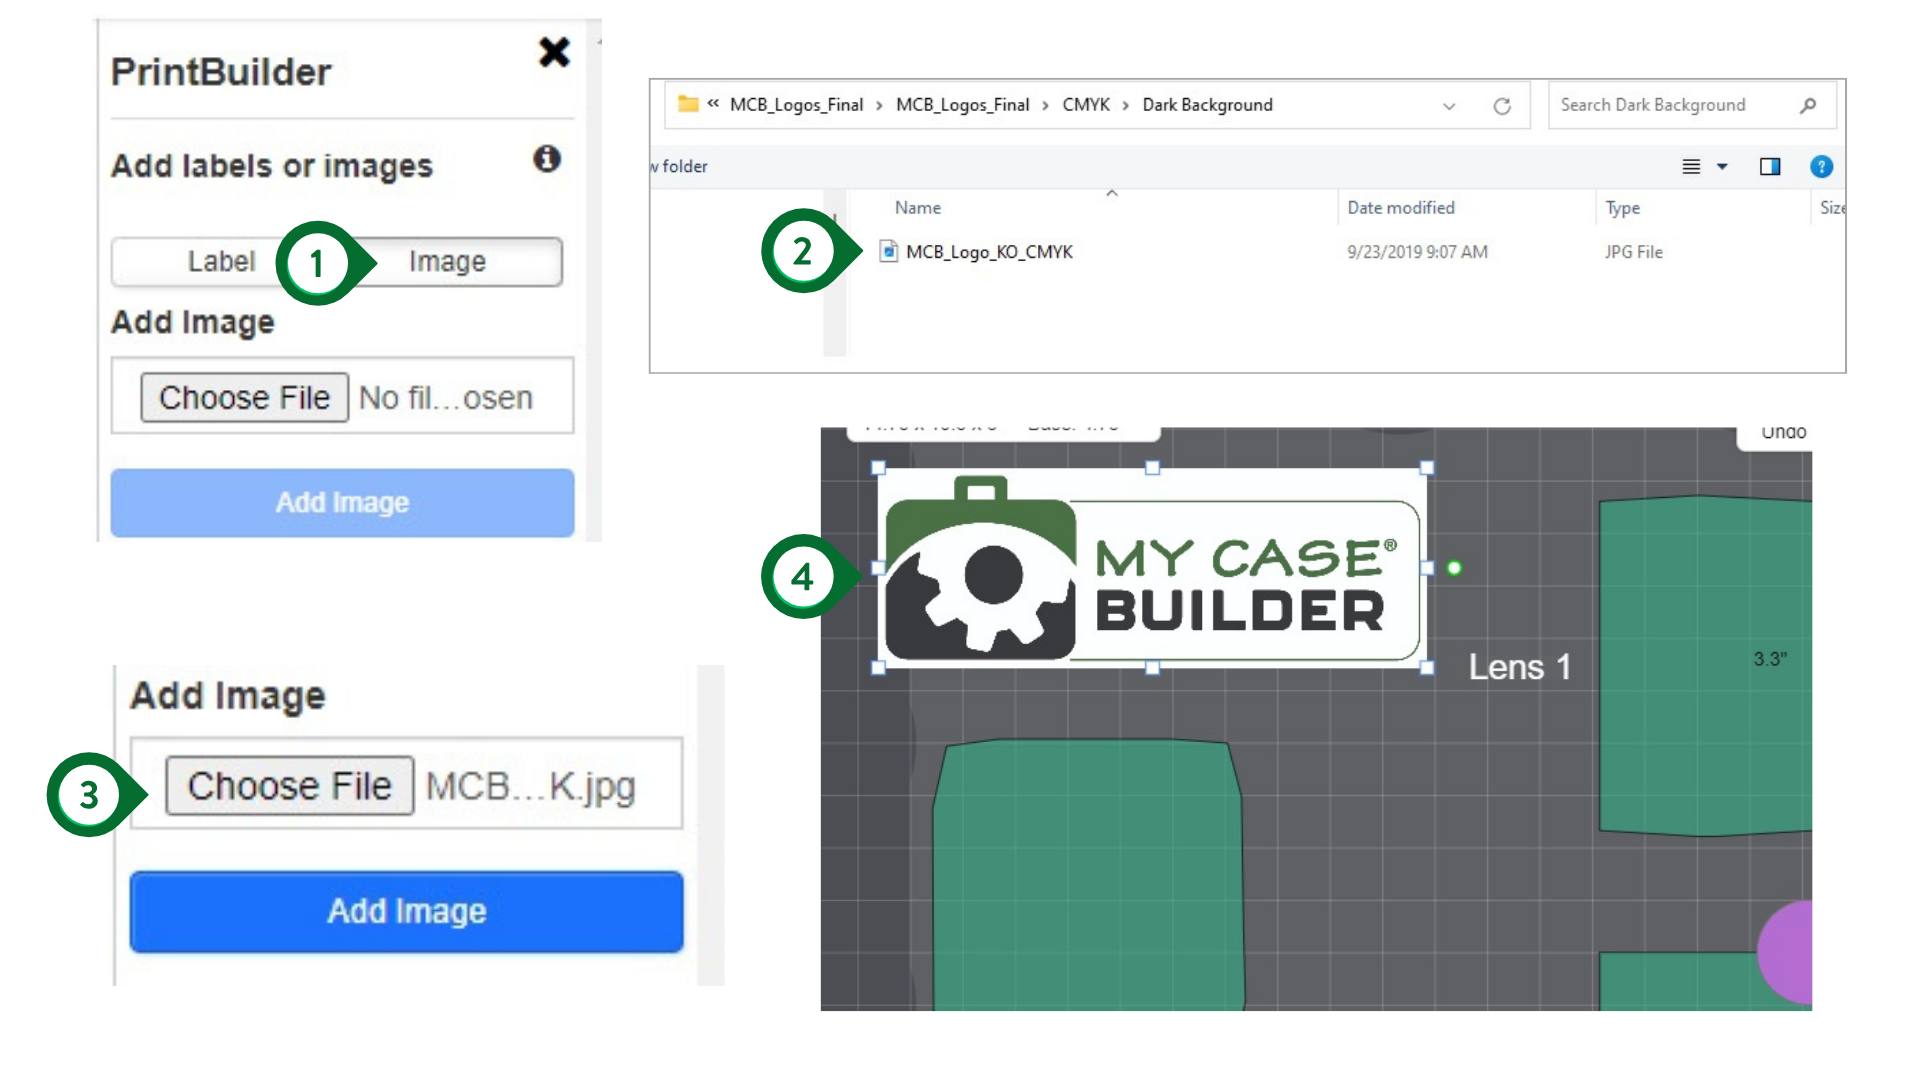The image size is (1920, 1077).
Task: Click Choose File showing no file chosen
Action: click(244, 398)
